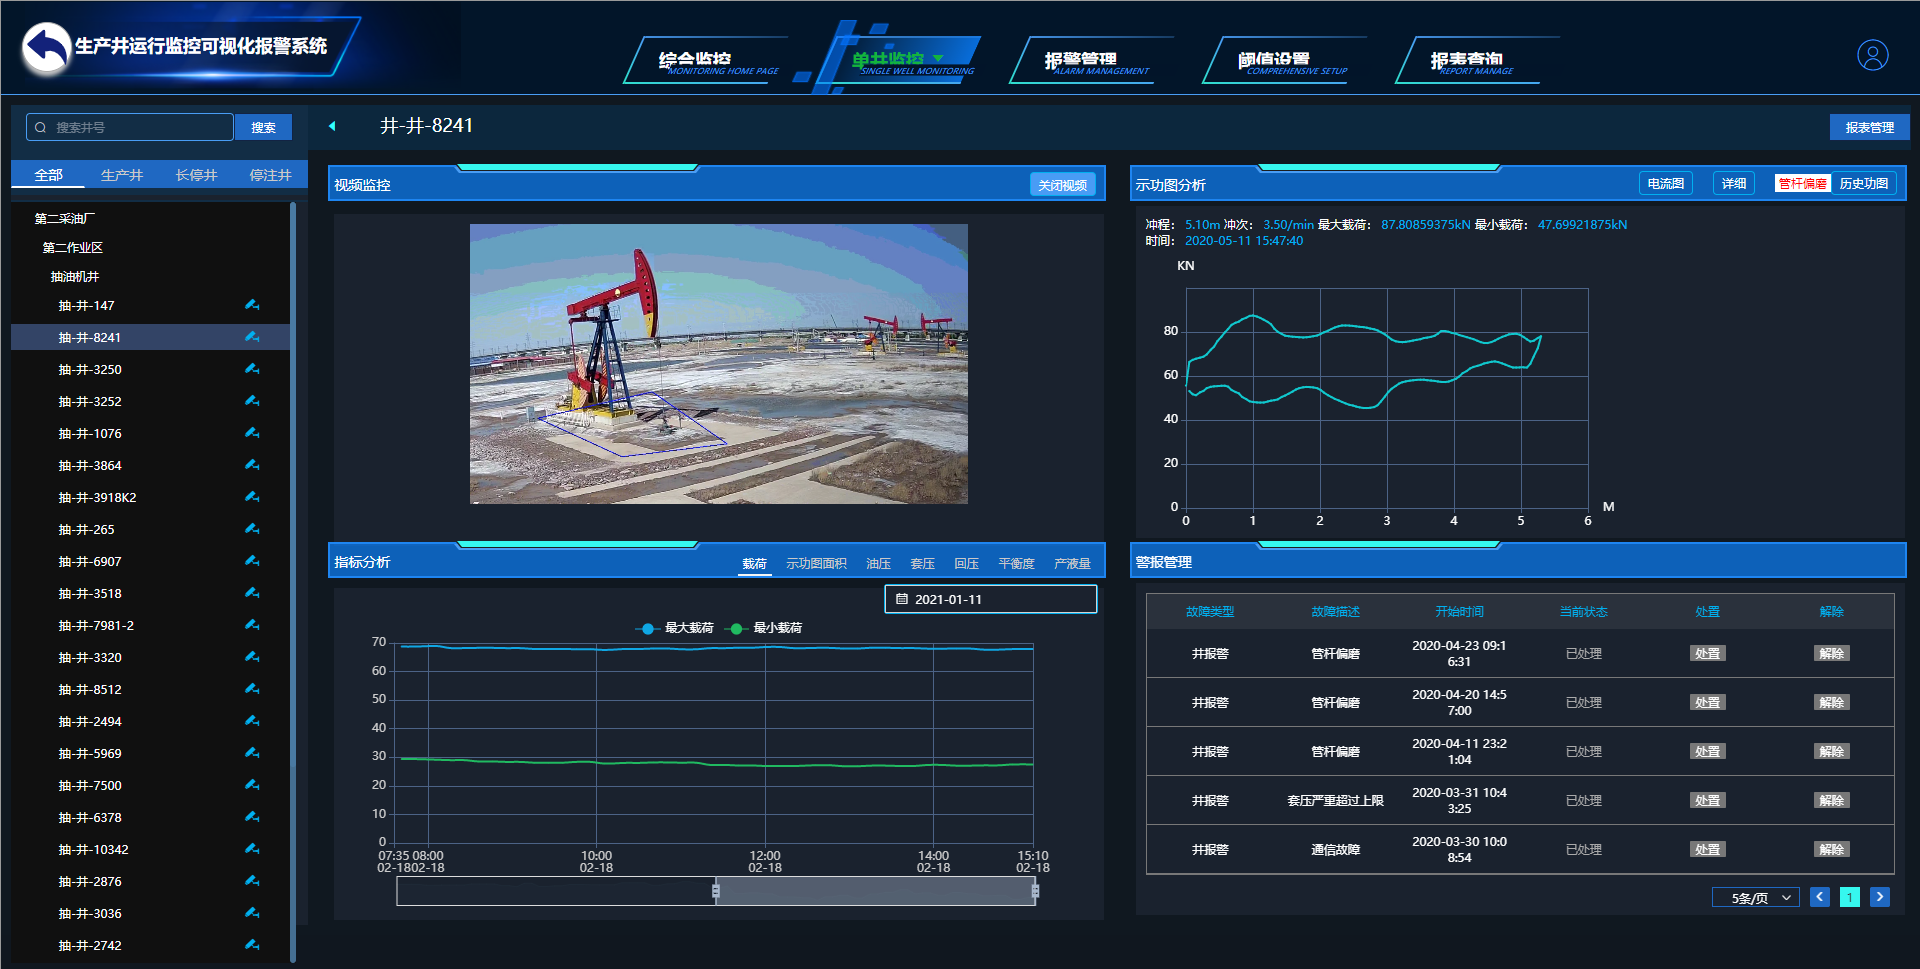
Task: Open the user profile icon
Action: point(1873,54)
